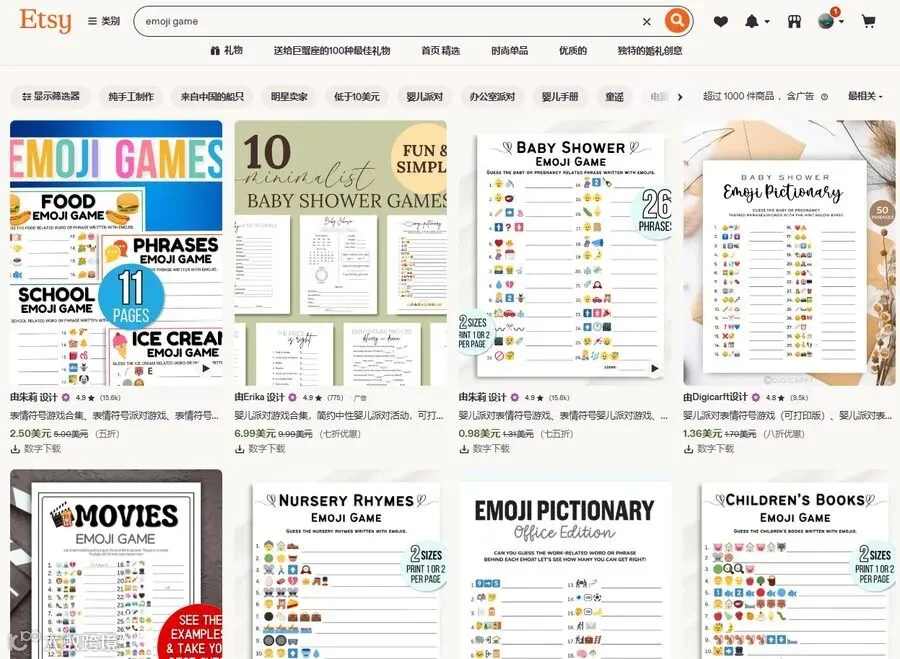This screenshot has width=900, height=659.
Task: Toggle the 童谣 filter chip
Action: pyautogui.click(x=614, y=96)
